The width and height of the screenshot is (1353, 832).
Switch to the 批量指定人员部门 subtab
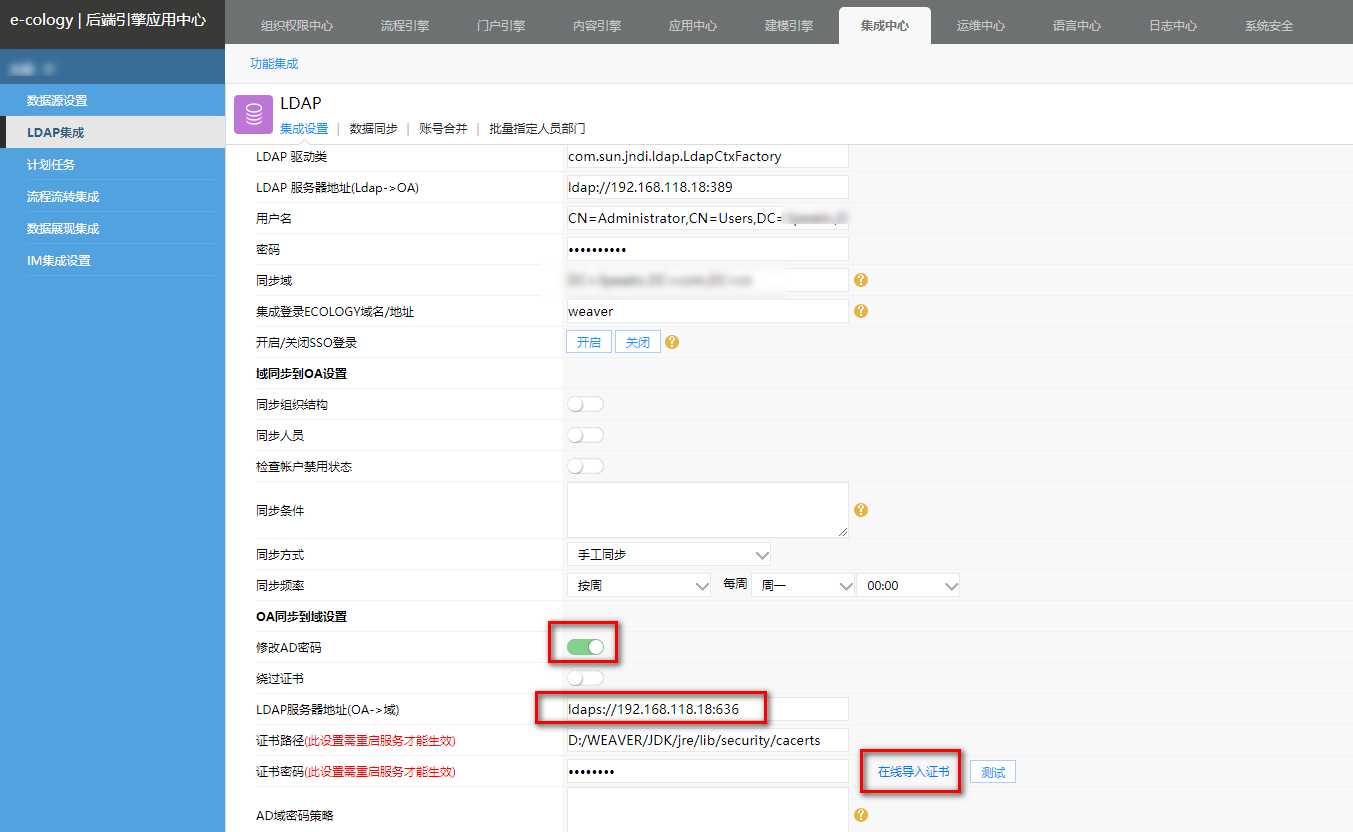coord(537,128)
